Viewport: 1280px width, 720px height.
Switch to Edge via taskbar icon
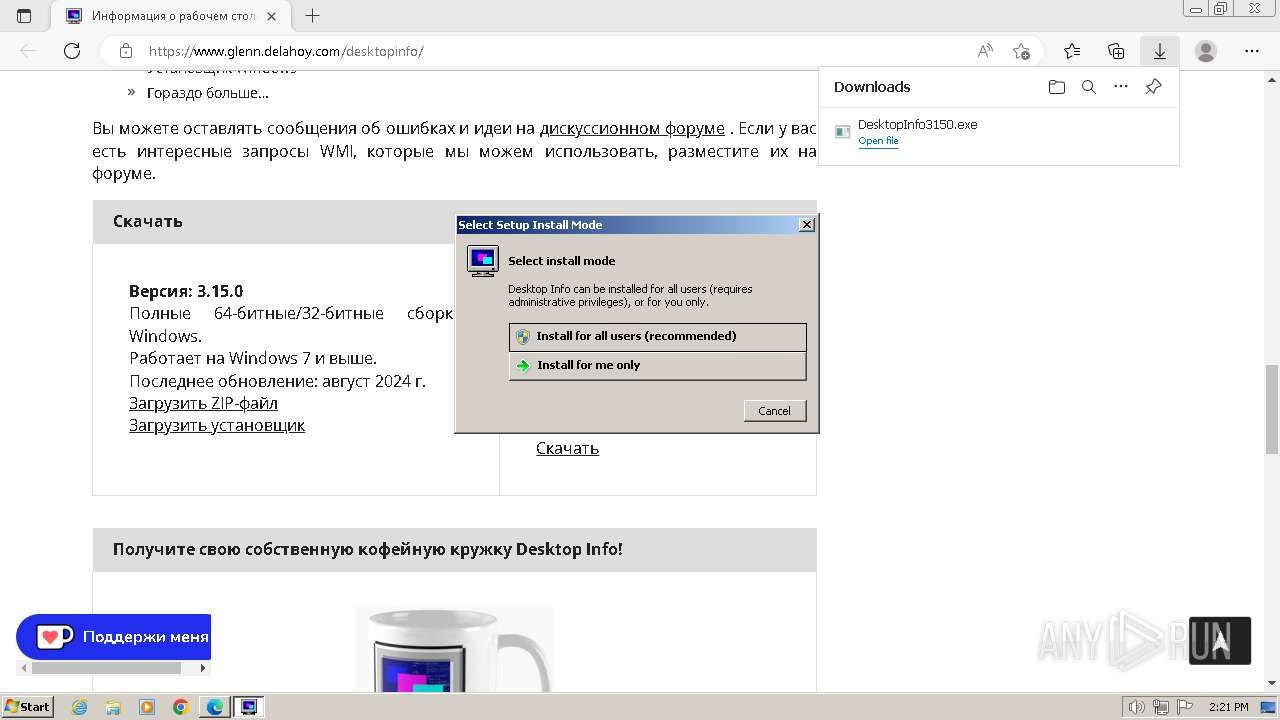click(215, 707)
